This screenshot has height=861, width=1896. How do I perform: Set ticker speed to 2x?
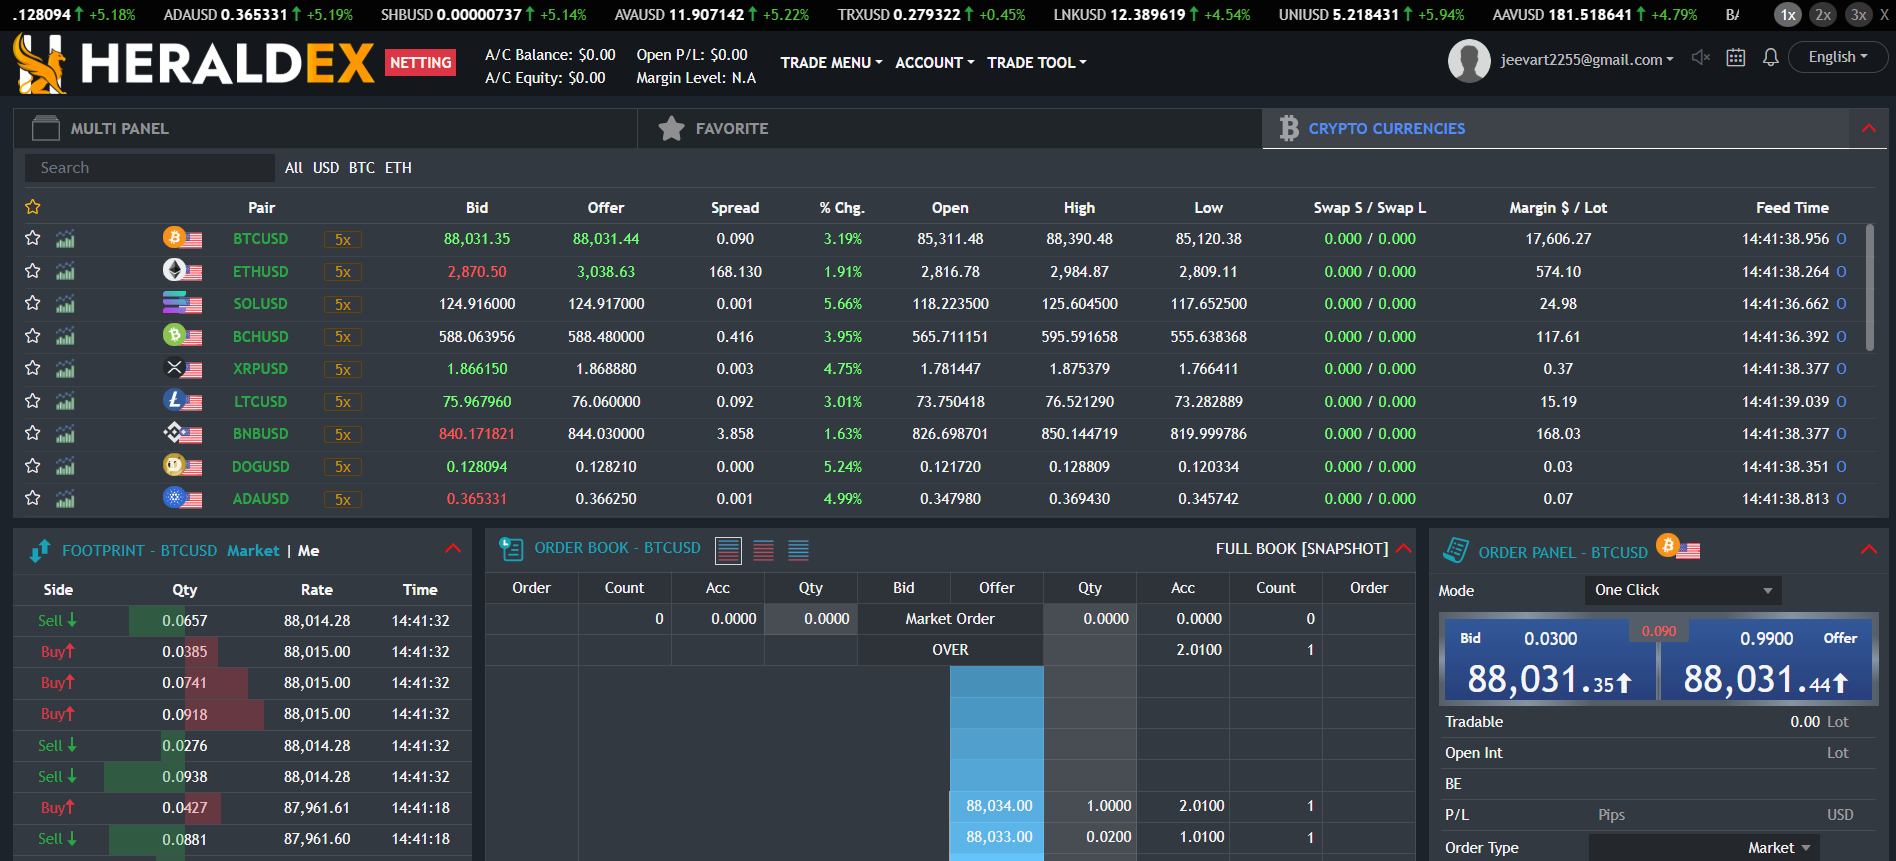pyautogui.click(x=1823, y=15)
